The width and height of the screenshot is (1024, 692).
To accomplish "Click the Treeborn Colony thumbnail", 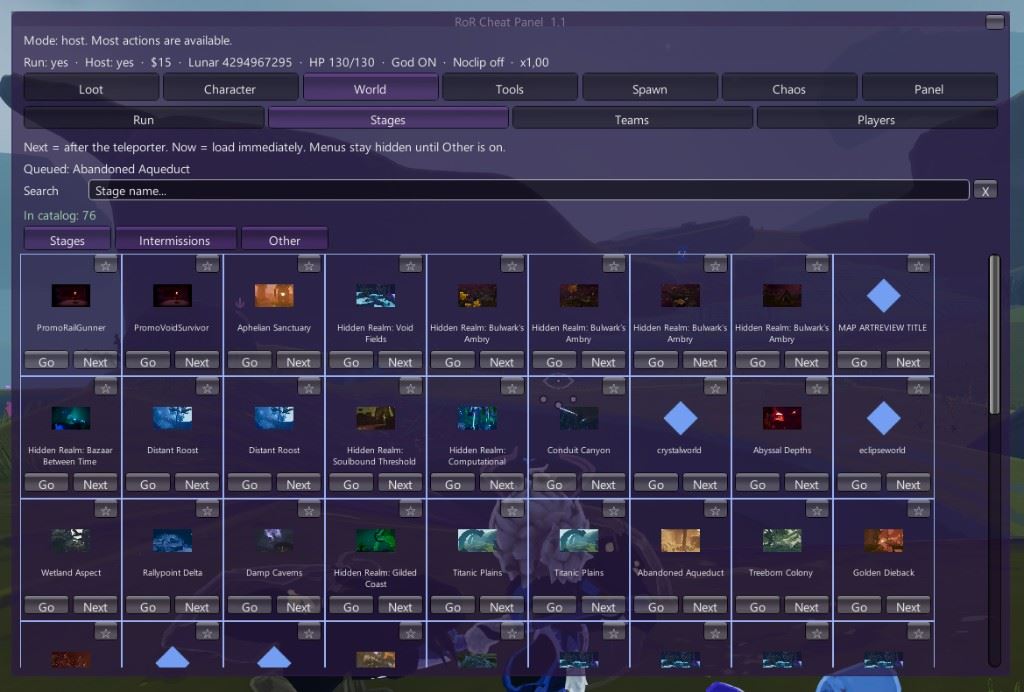I will (782, 541).
